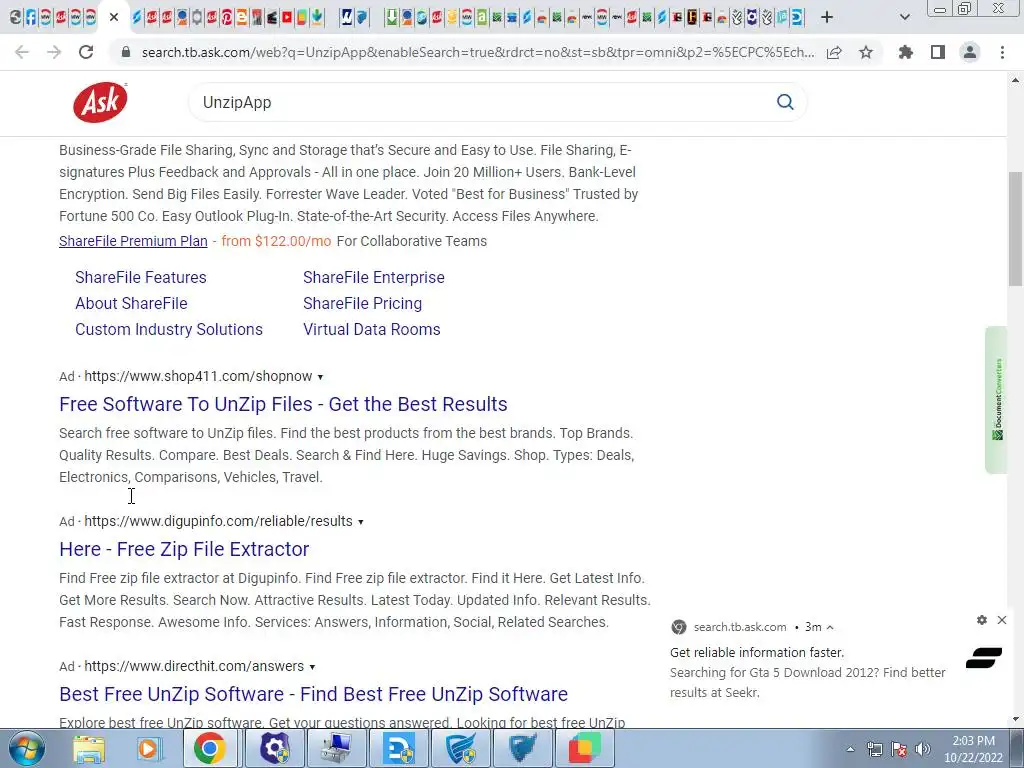Bookmark this page with star icon
Screen dimensions: 1024x768
click(x=866, y=52)
